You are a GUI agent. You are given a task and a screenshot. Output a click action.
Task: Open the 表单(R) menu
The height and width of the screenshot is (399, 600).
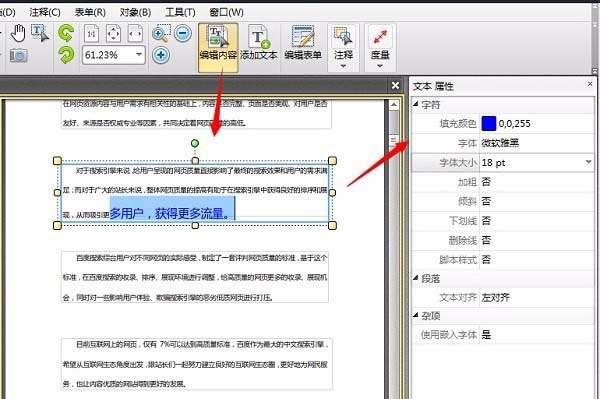point(90,12)
